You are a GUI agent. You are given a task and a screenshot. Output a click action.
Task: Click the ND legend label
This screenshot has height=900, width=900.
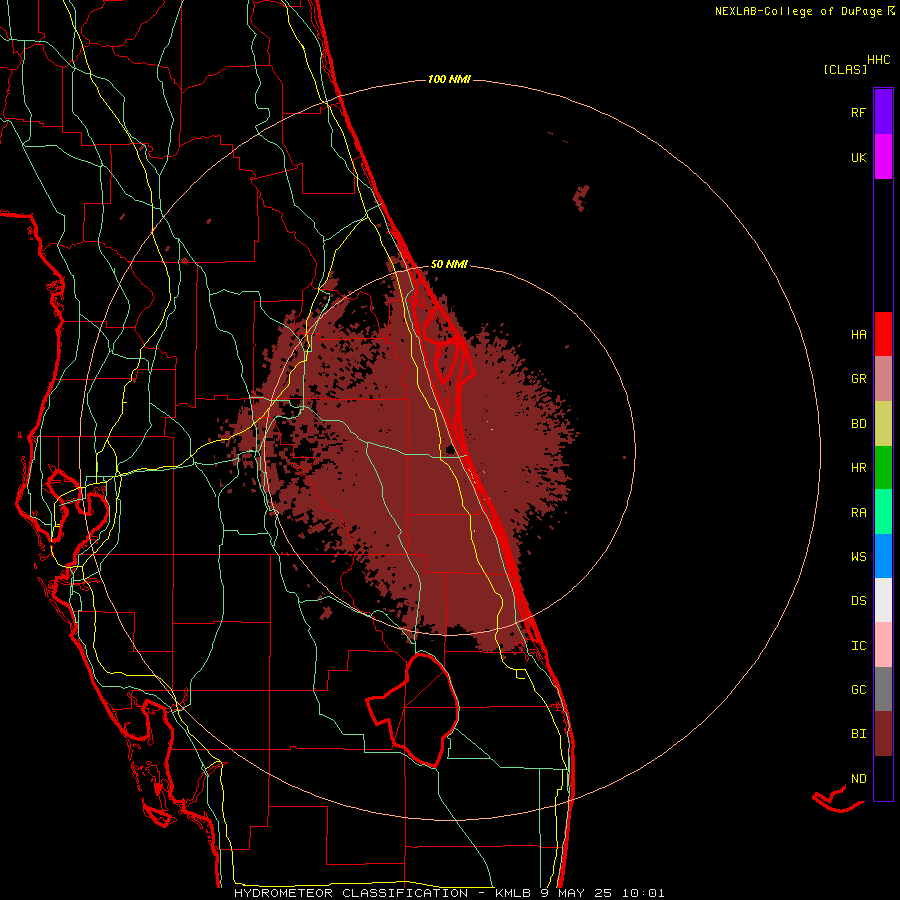click(x=858, y=779)
